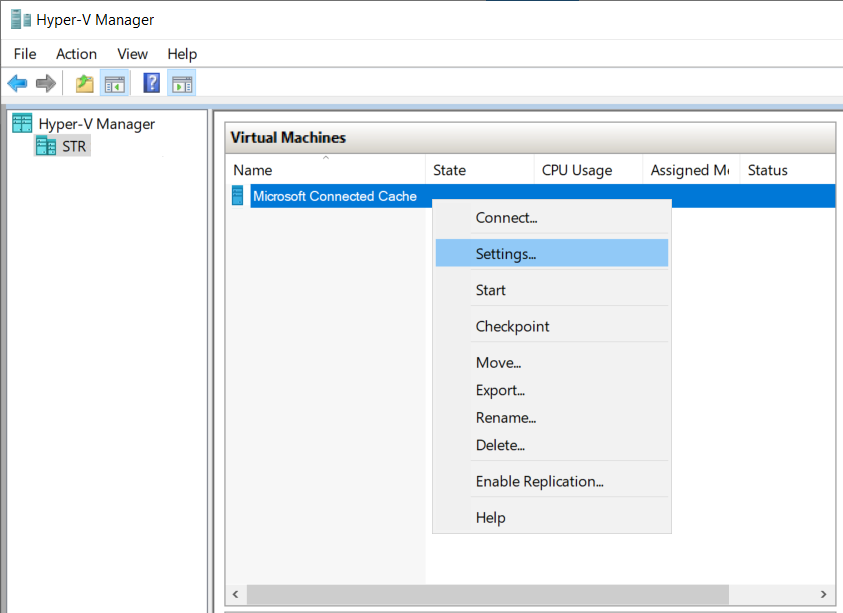Click the horizontal scrollbar right arrow
Screen dimensions: 843x613
[x=824, y=594]
